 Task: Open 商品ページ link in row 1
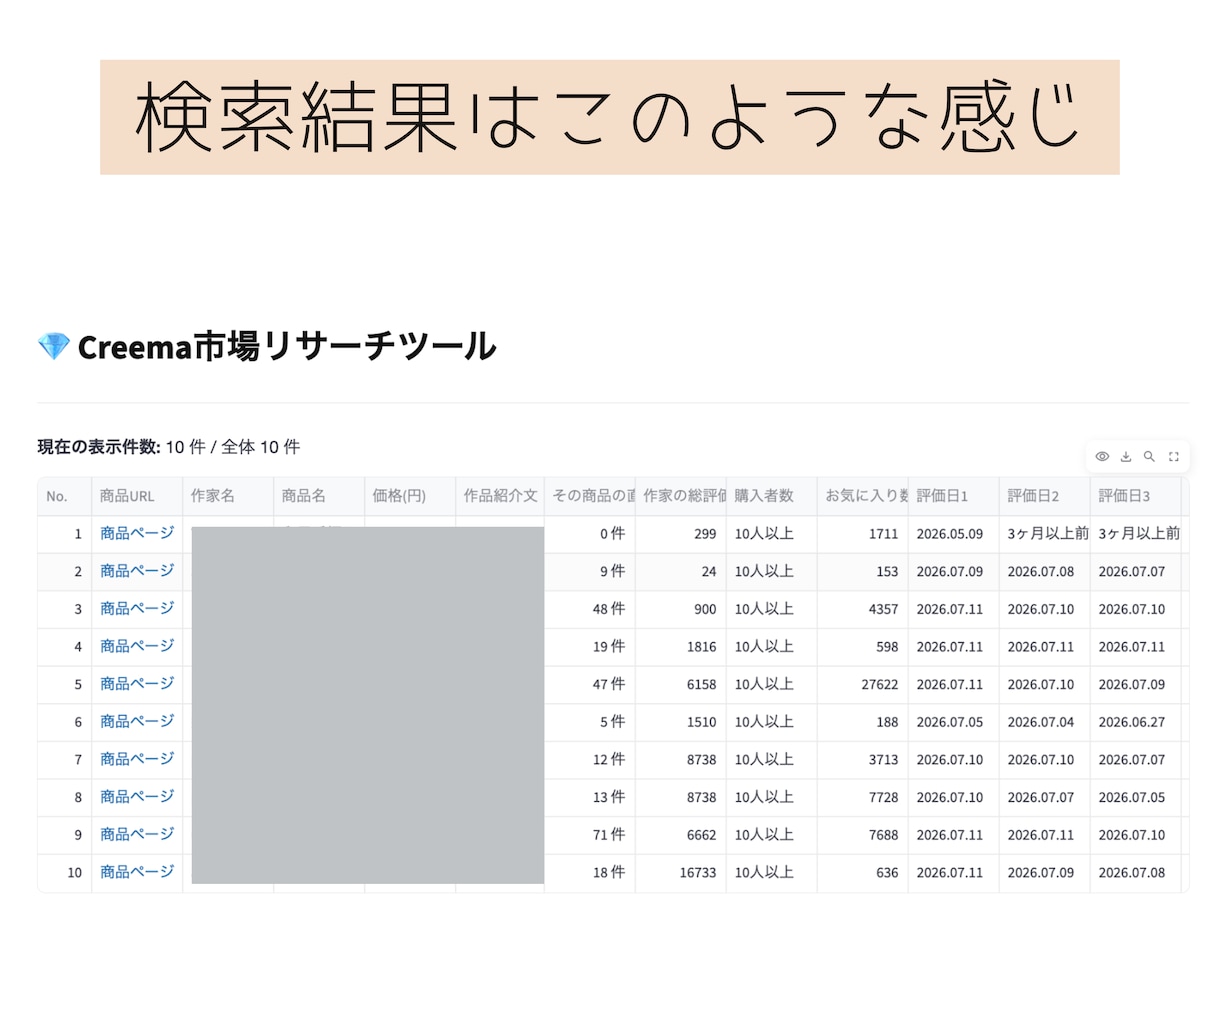pos(137,533)
